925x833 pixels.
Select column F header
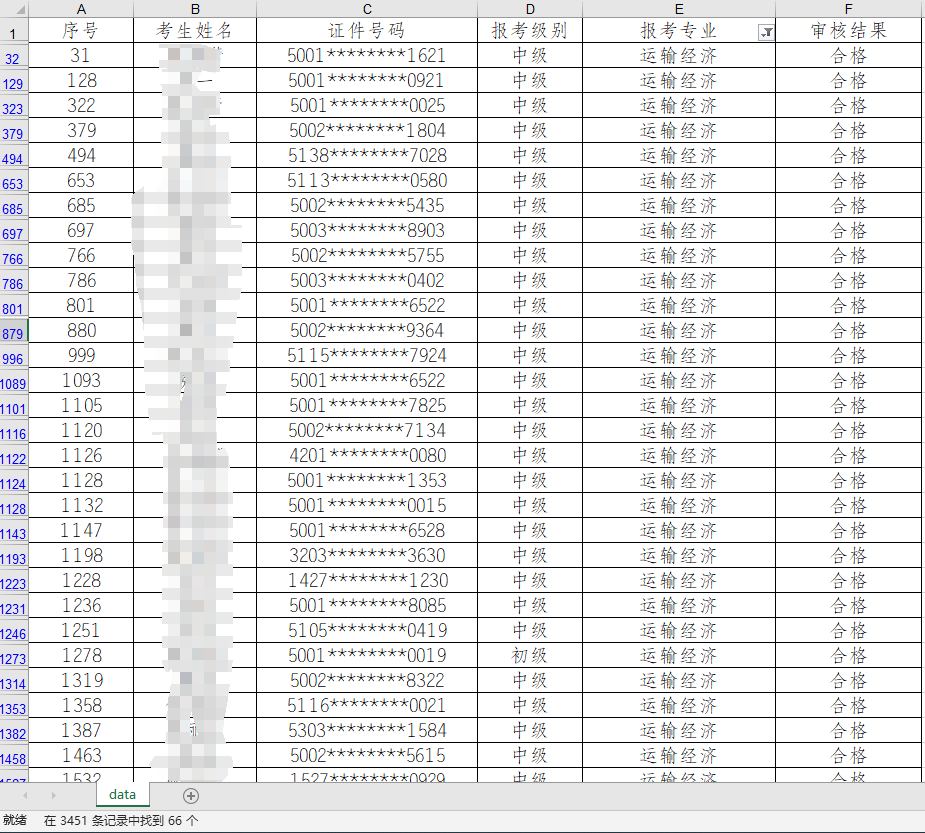click(848, 9)
